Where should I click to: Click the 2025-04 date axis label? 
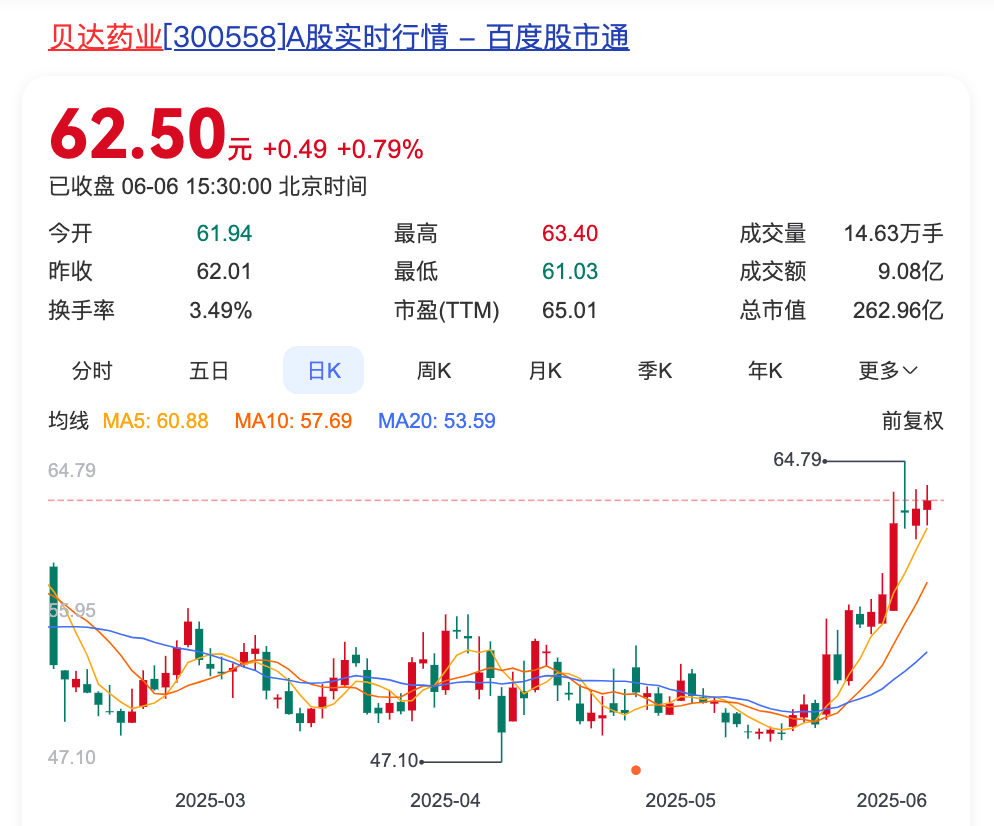445,801
